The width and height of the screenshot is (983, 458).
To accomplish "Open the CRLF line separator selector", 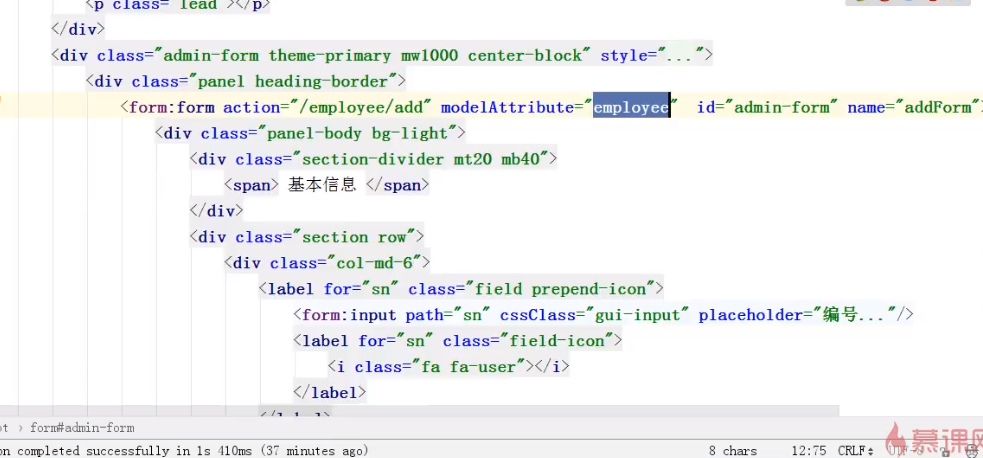I will [x=858, y=451].
